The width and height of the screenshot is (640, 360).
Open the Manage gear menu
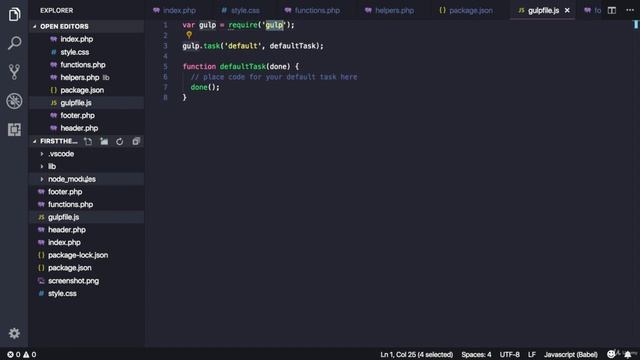[14, 333]
